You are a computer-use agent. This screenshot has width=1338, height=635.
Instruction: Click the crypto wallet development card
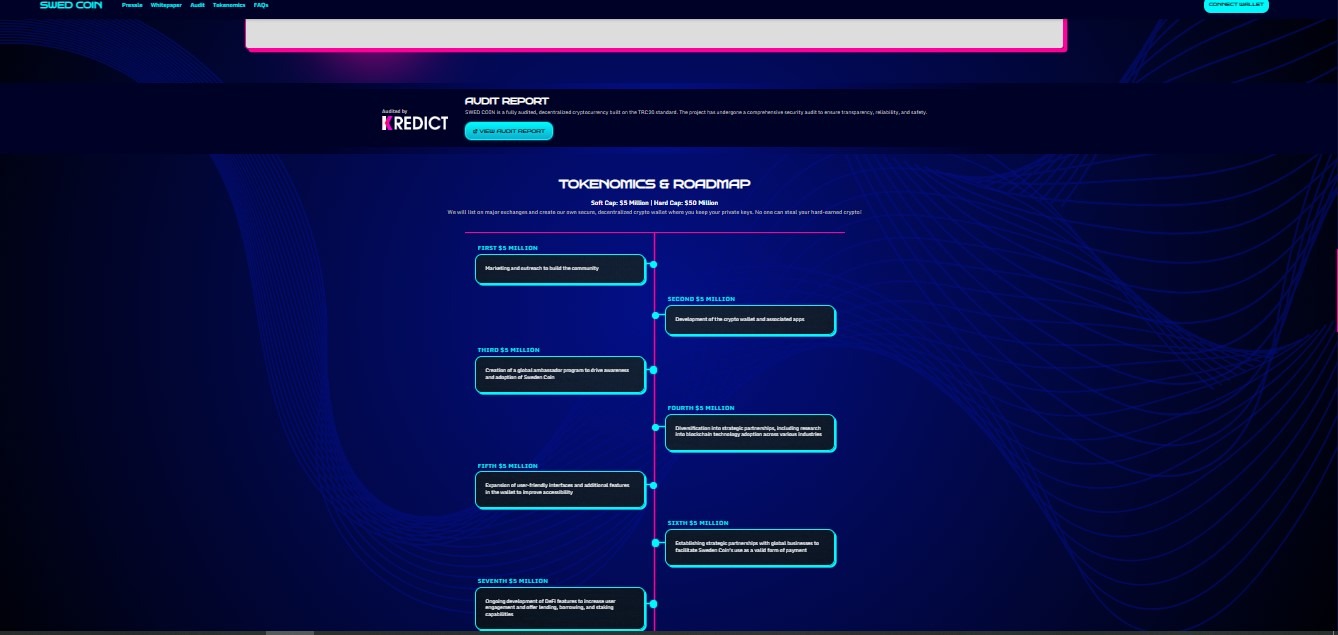[x=749, y=320]
